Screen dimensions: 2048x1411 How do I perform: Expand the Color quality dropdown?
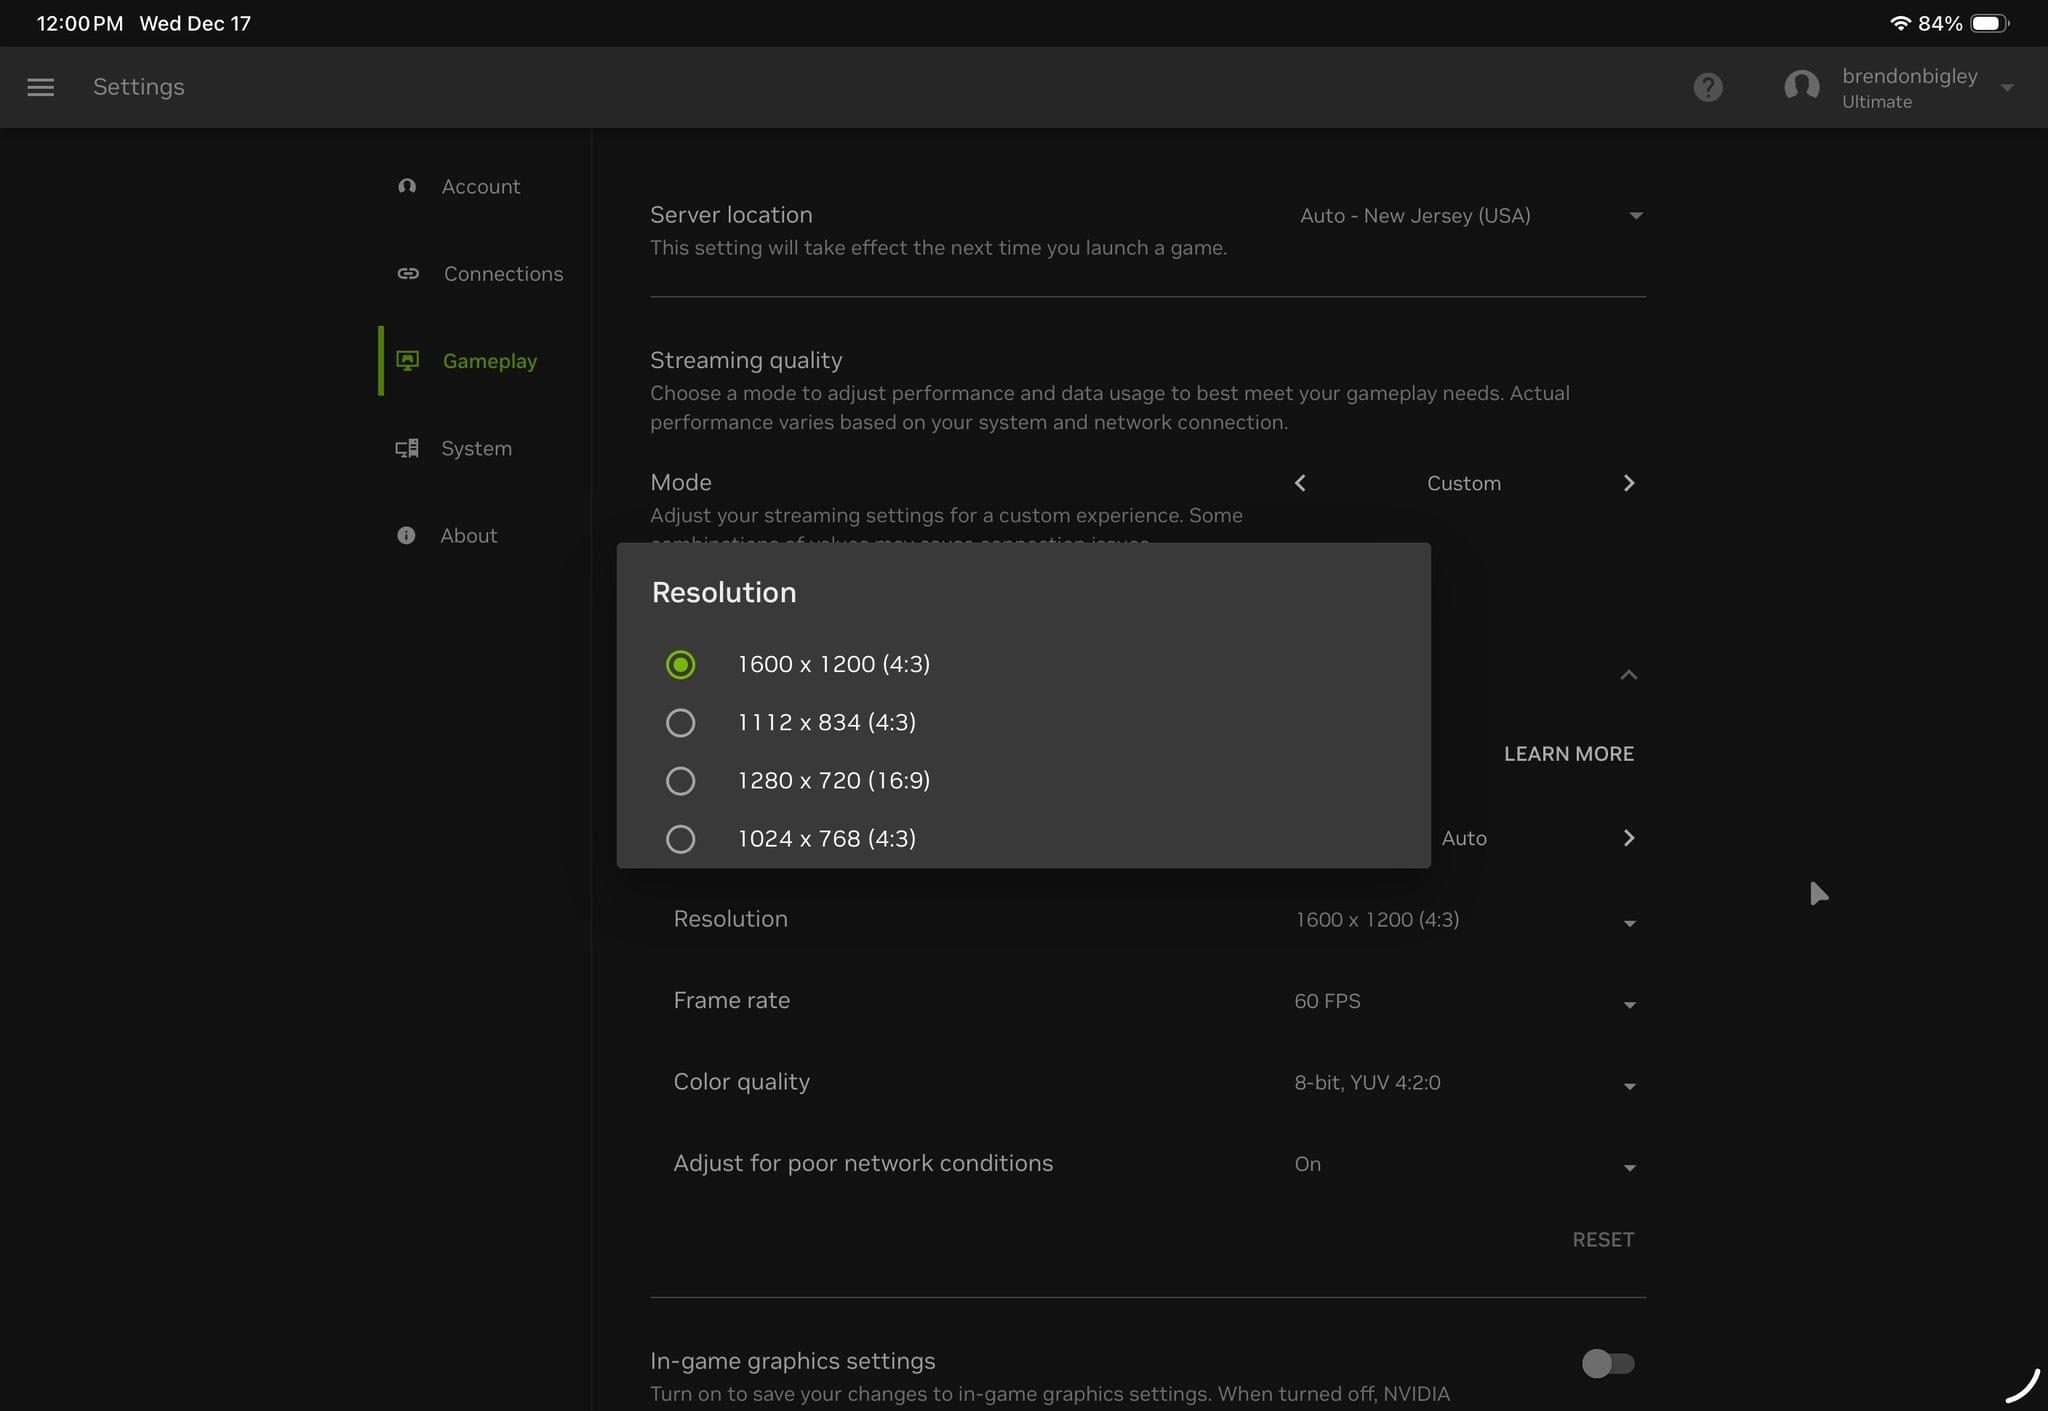click(1630, 1086)
